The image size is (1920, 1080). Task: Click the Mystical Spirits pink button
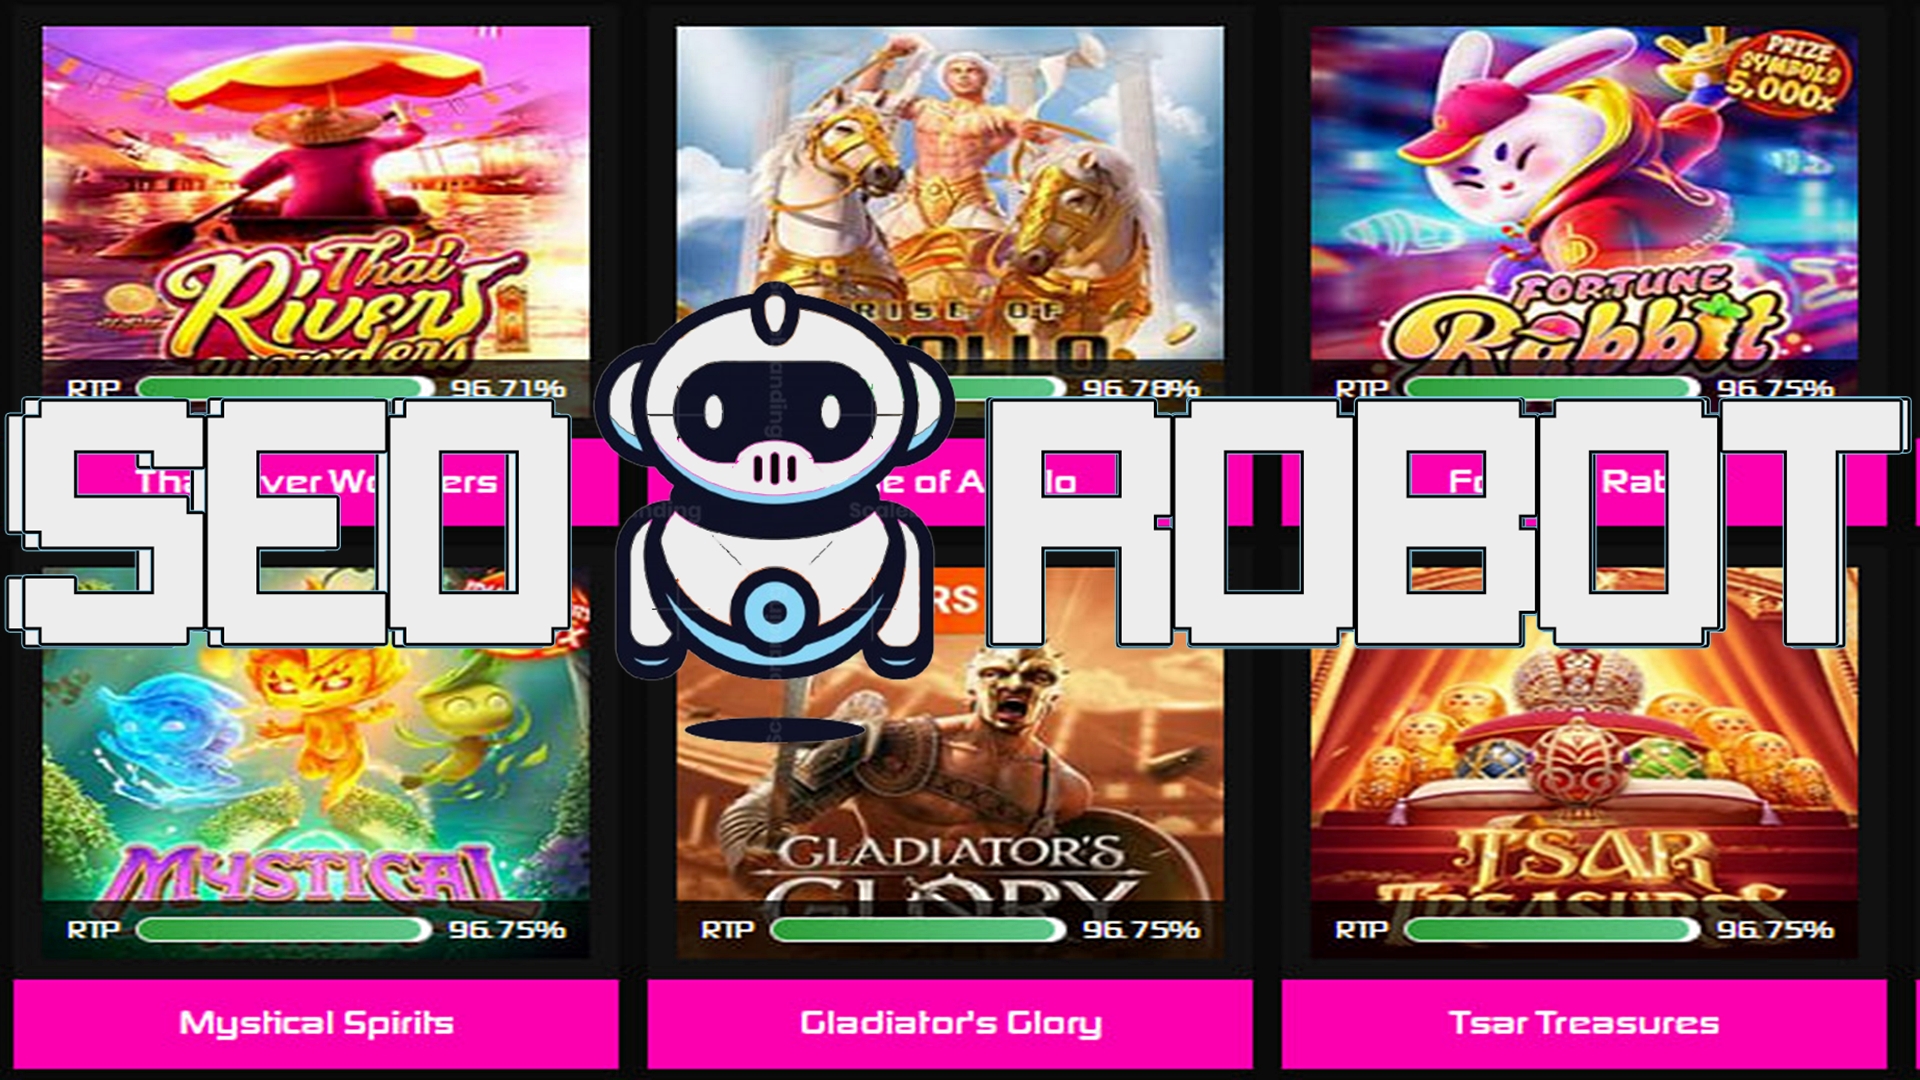point(316,1023)
